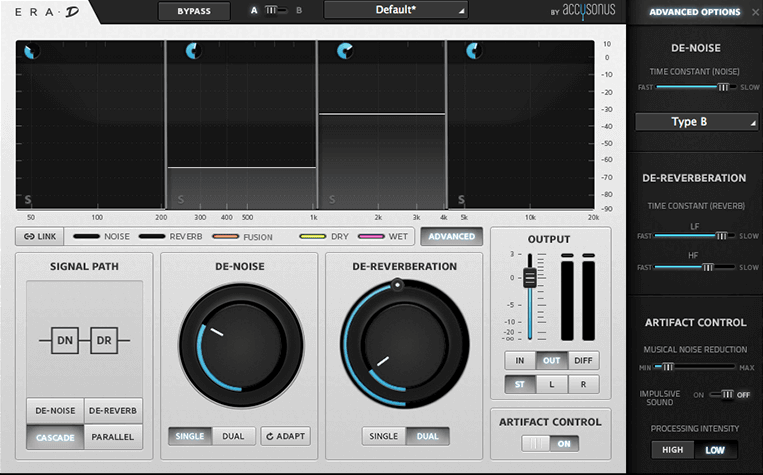Click the ADAPT refresh icon button

(286, 436)
